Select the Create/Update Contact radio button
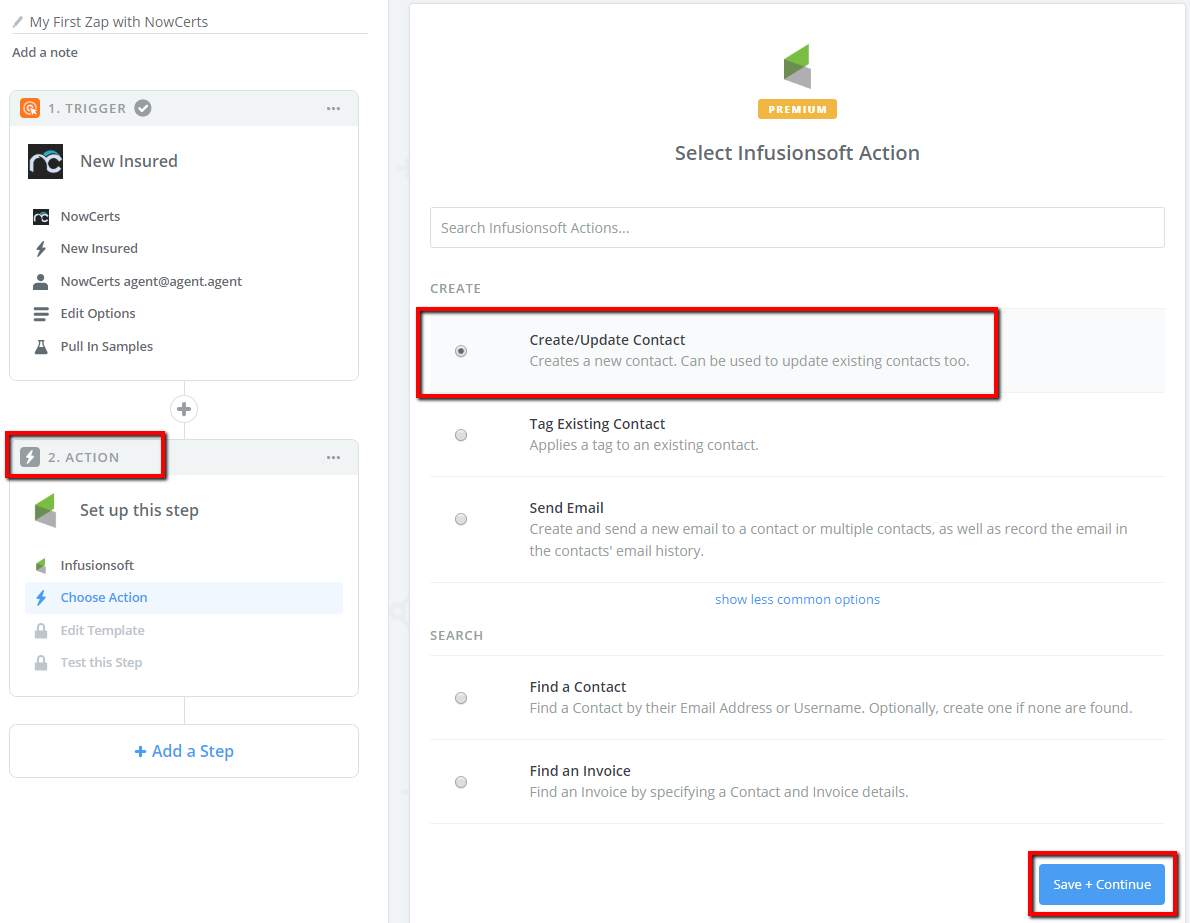This screenshot has width=1190, height=923. coord(461,351)
